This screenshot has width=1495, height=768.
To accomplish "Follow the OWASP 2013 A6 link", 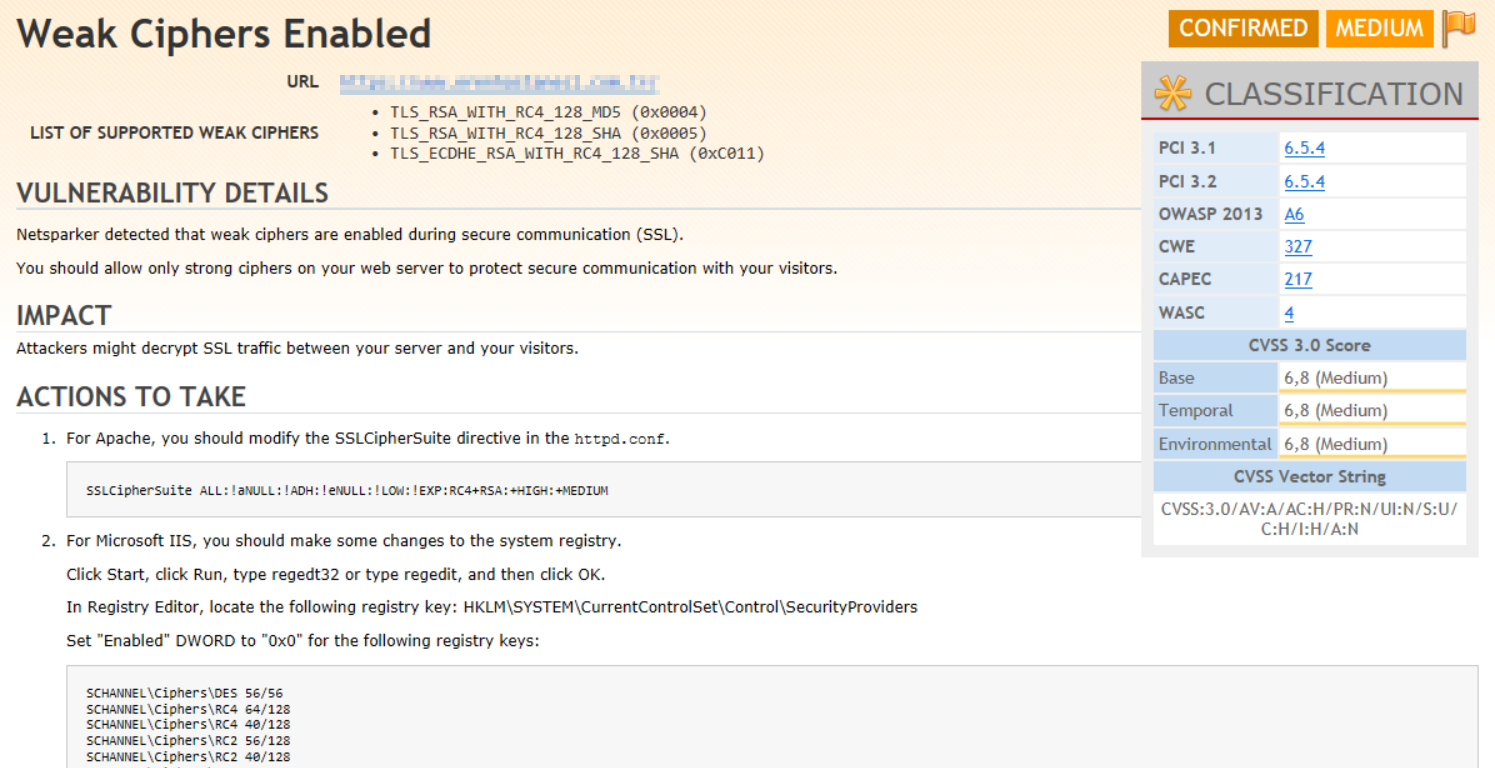I will (1294, 214).
